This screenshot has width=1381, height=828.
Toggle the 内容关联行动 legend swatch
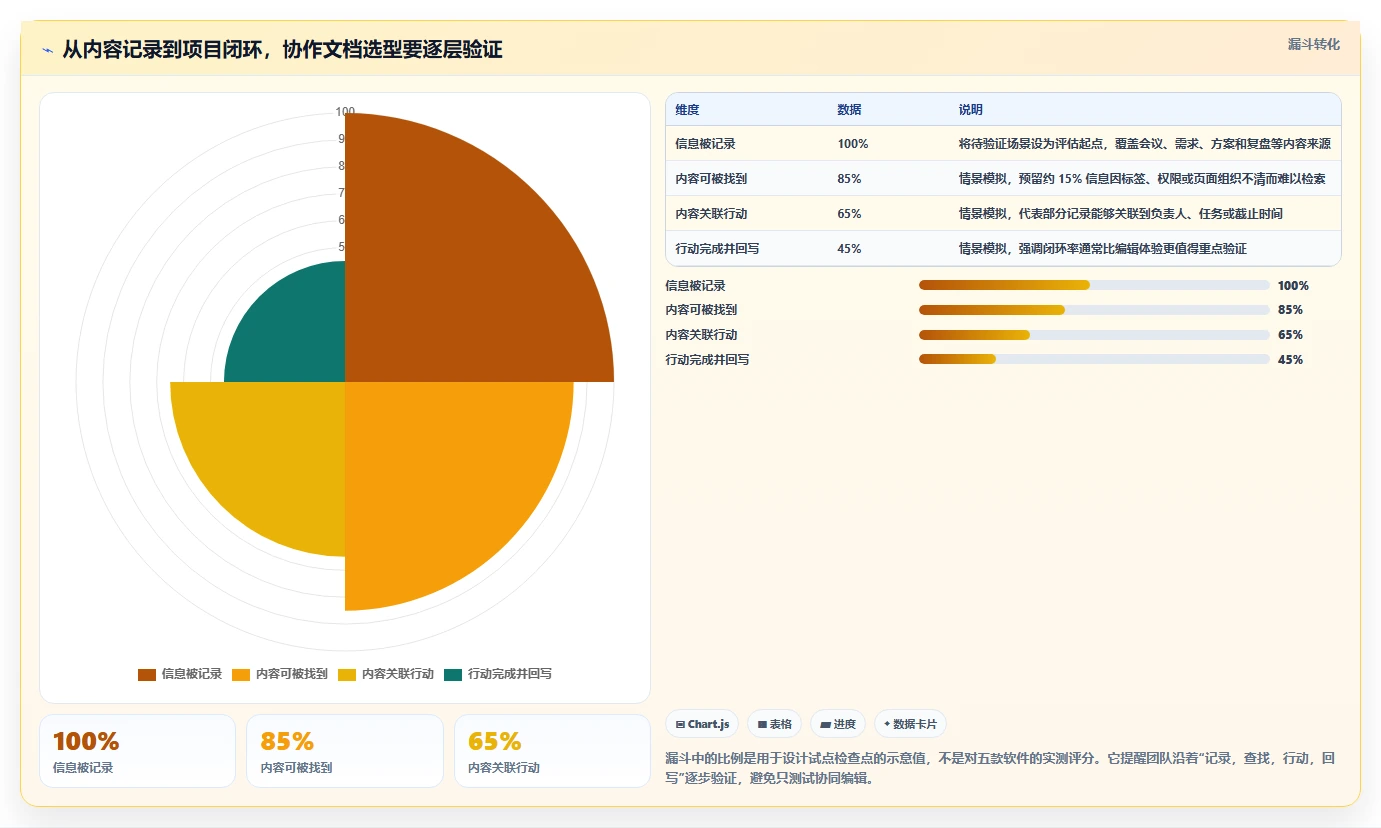(x=347, y=674)
